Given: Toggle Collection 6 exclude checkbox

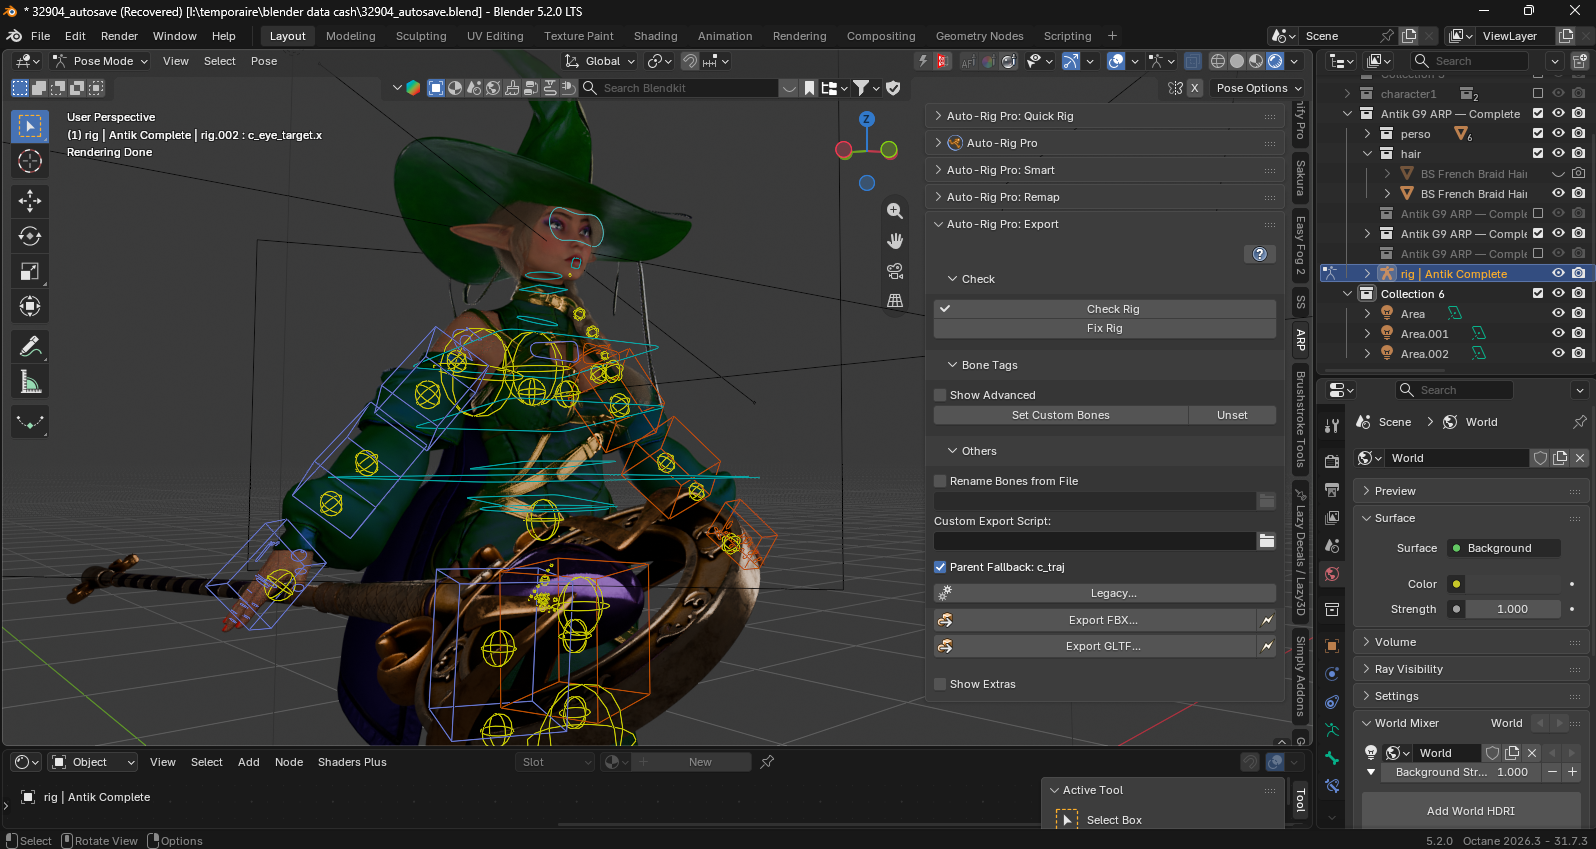Looking at the screenshot, I should (x=1538, y=293).
